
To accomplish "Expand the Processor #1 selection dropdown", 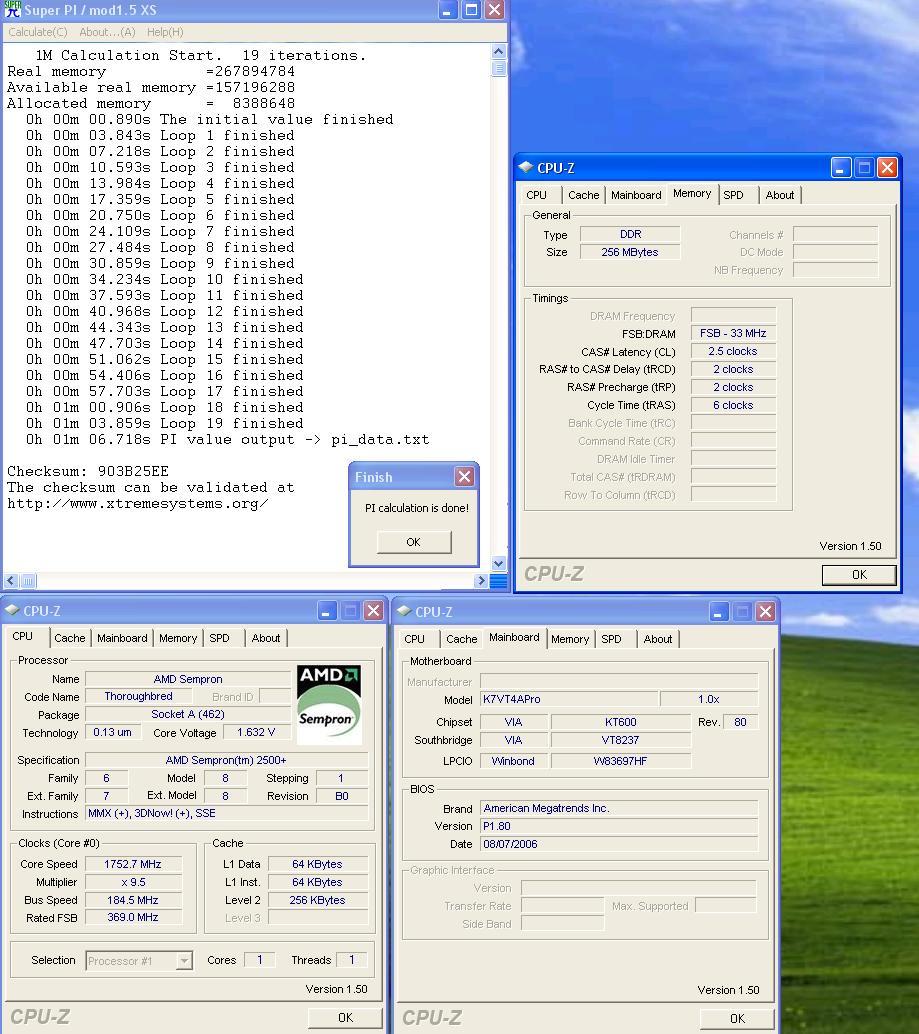I will (185, 961).
